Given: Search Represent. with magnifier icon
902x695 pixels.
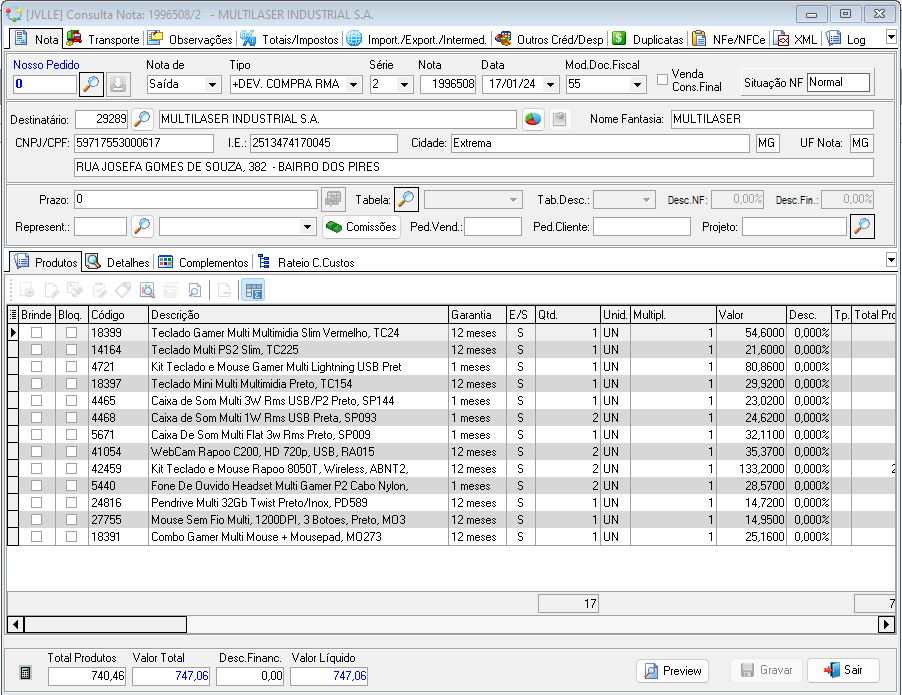Looking at the screenshot, I should (x=142, y=226).
